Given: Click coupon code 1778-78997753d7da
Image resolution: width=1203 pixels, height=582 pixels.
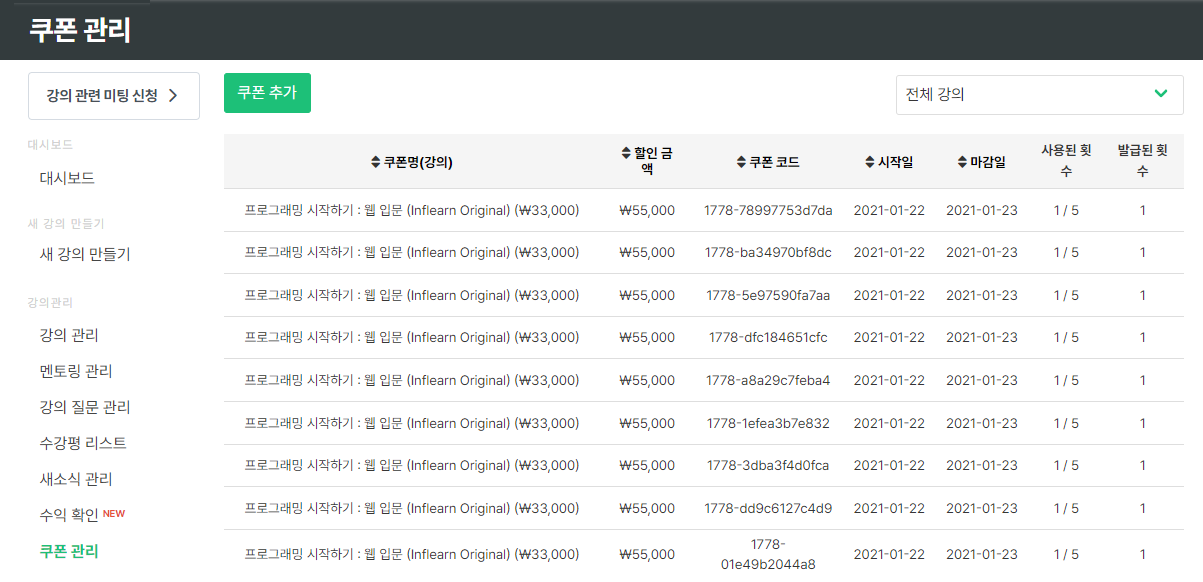Looking at the screenshot, I should (x=768, y=210).
